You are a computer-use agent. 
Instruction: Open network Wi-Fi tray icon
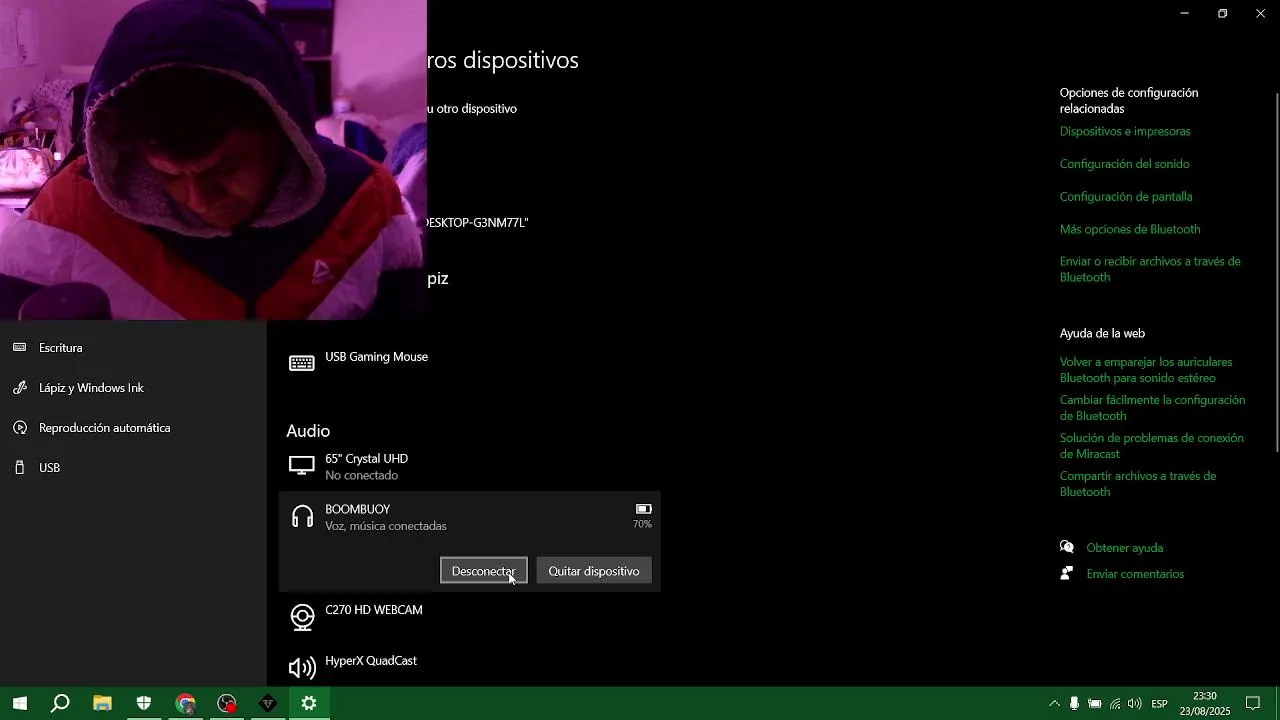click(x=1115, y=704)
